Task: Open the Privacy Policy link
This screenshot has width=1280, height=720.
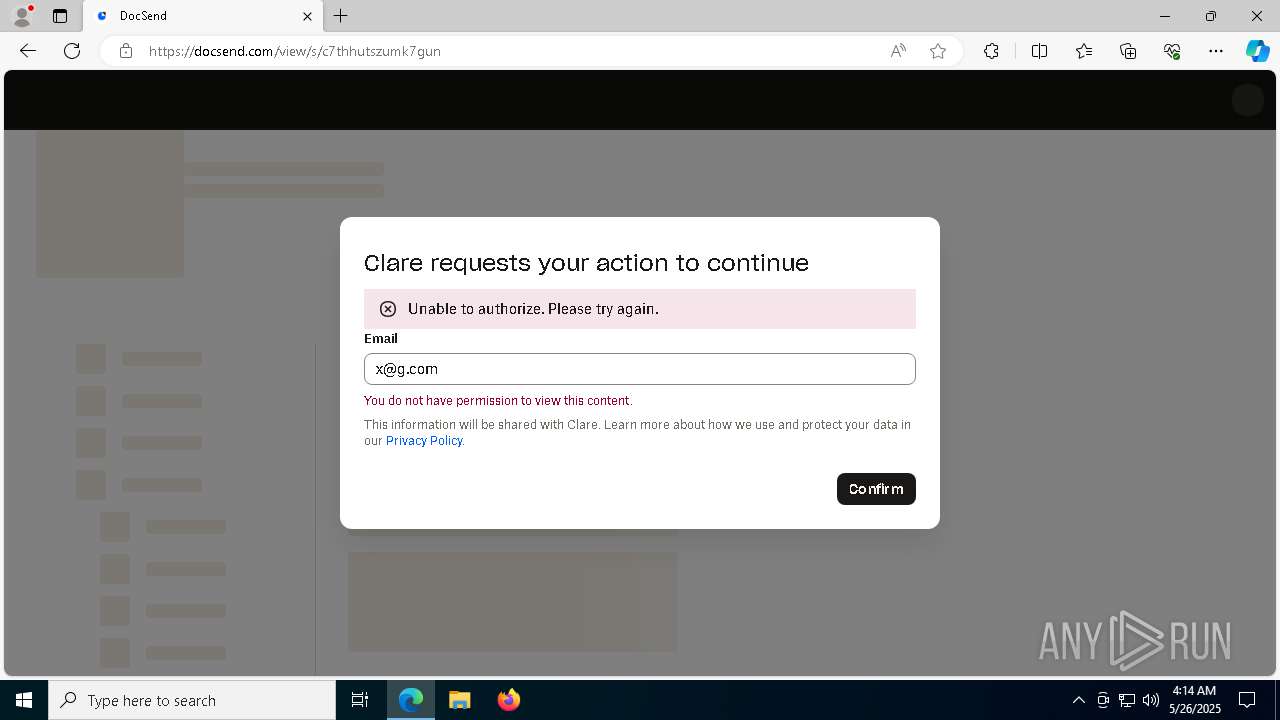Action: click(x=424, y=441)
